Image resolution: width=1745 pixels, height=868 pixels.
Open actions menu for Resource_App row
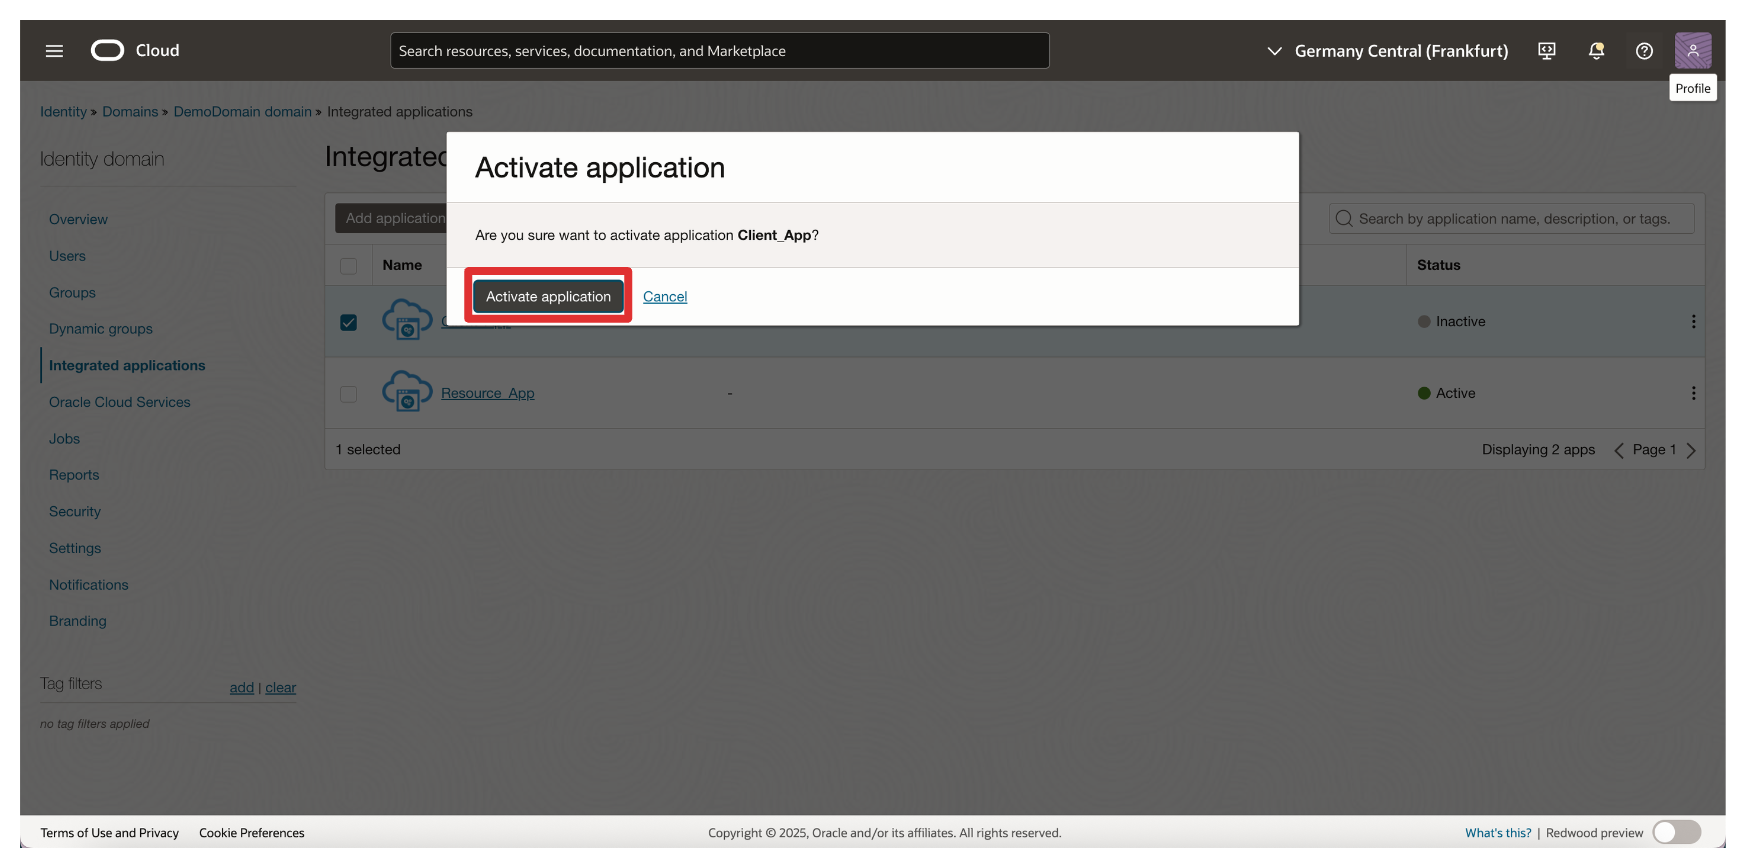1692,394
